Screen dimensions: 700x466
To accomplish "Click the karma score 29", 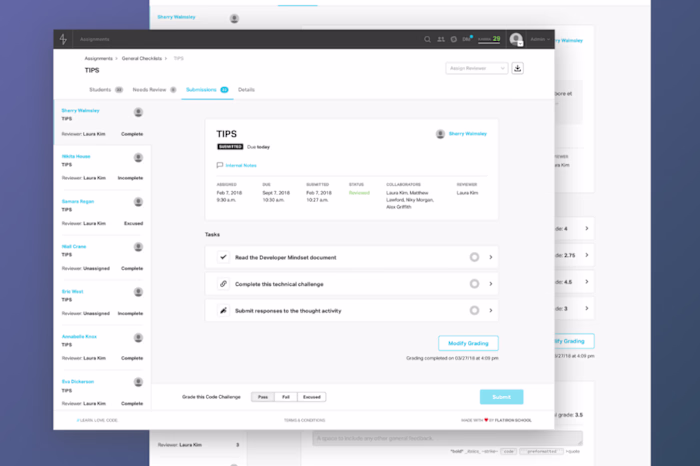I will 489,39.
